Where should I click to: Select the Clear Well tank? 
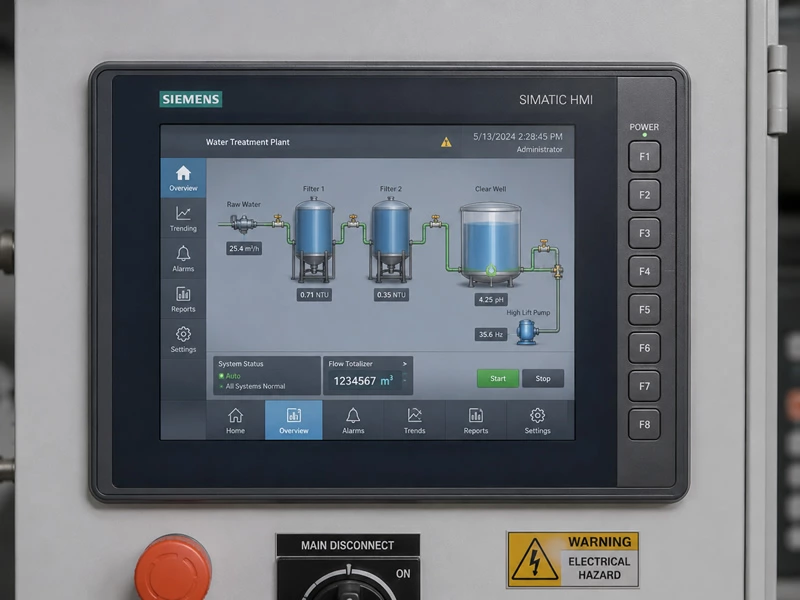[491, 244]
